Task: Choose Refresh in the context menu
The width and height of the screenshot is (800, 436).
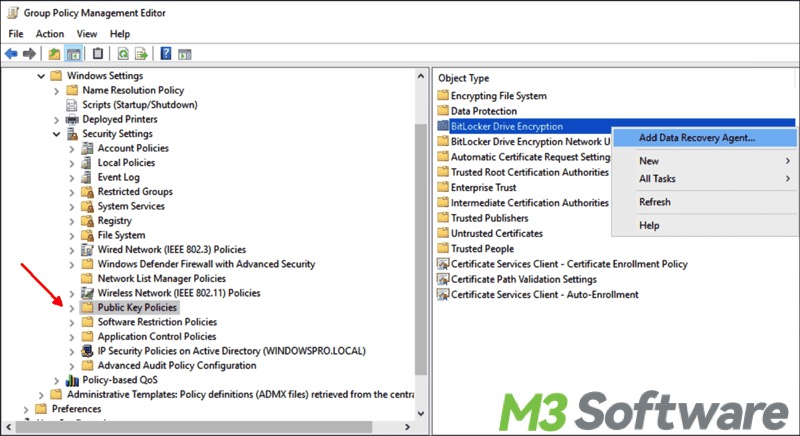Action: point(705,202)
